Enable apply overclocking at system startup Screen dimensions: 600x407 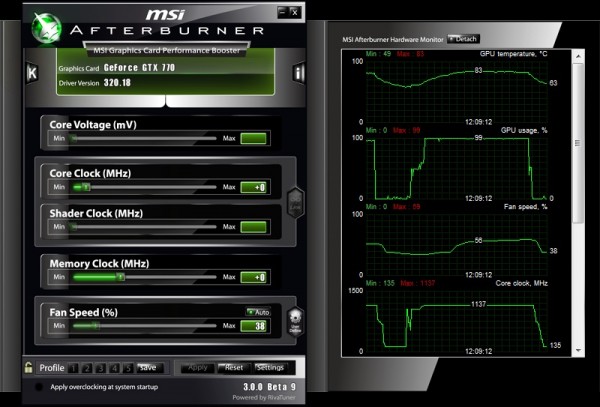click(x=39, y=387)
